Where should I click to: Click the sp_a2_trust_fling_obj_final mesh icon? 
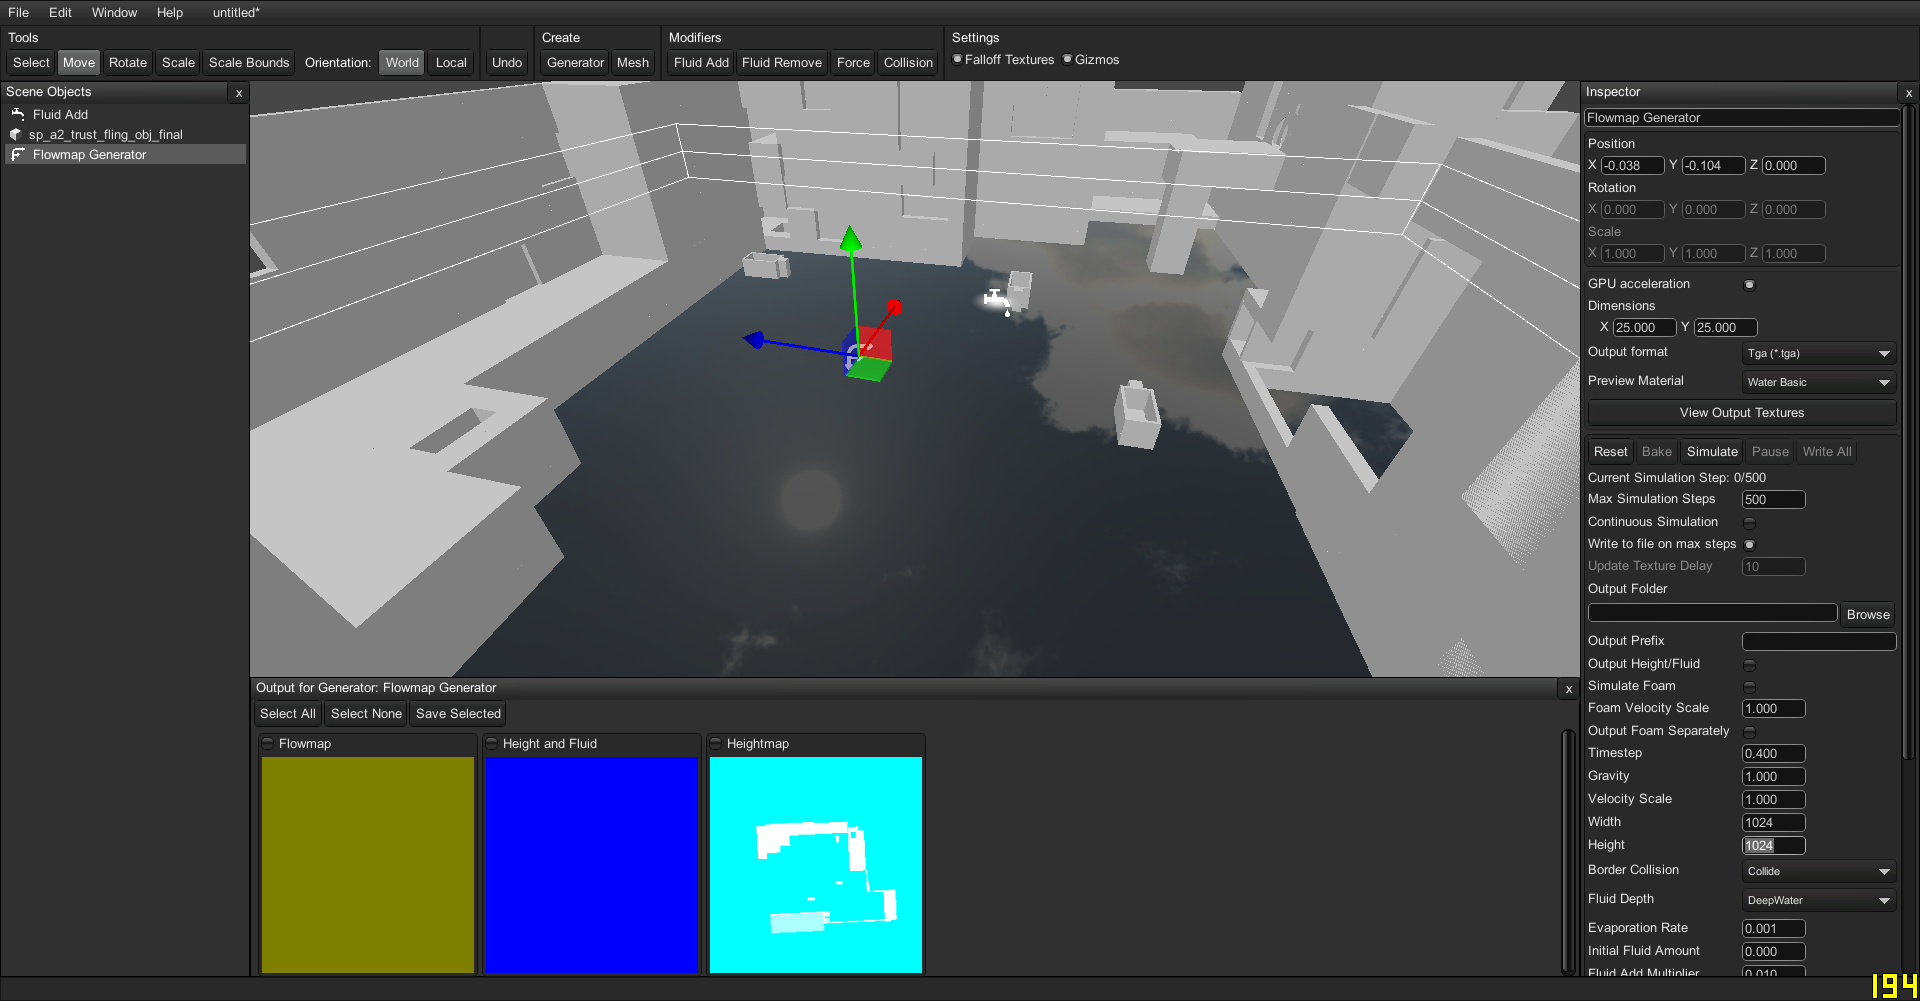pos(16,135)
